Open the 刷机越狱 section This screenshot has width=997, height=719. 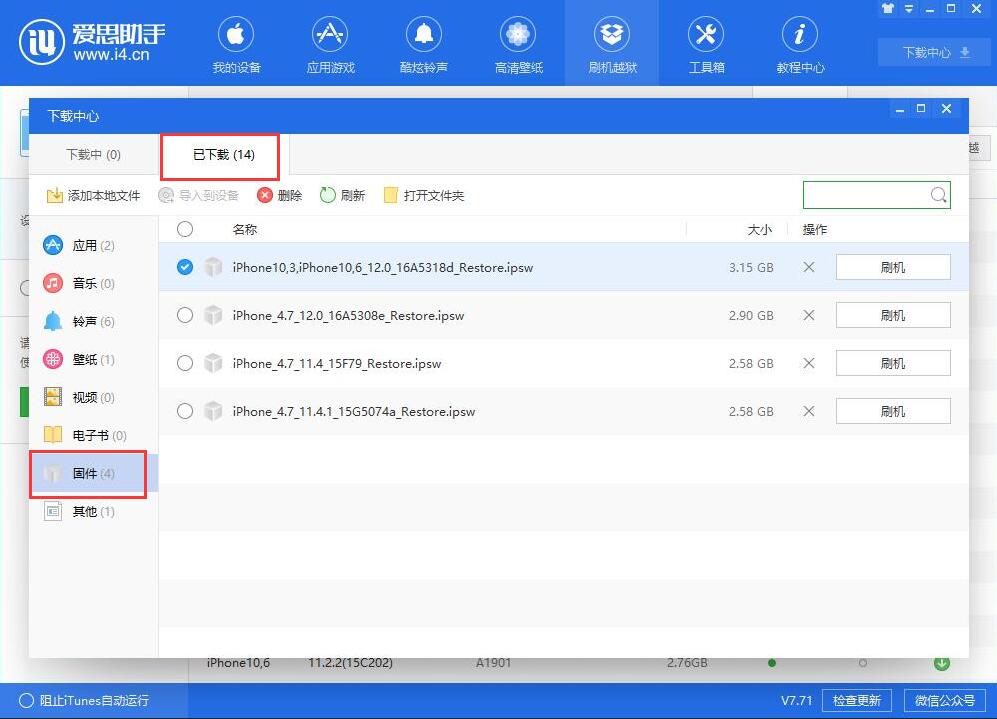[x=611, y=42]
